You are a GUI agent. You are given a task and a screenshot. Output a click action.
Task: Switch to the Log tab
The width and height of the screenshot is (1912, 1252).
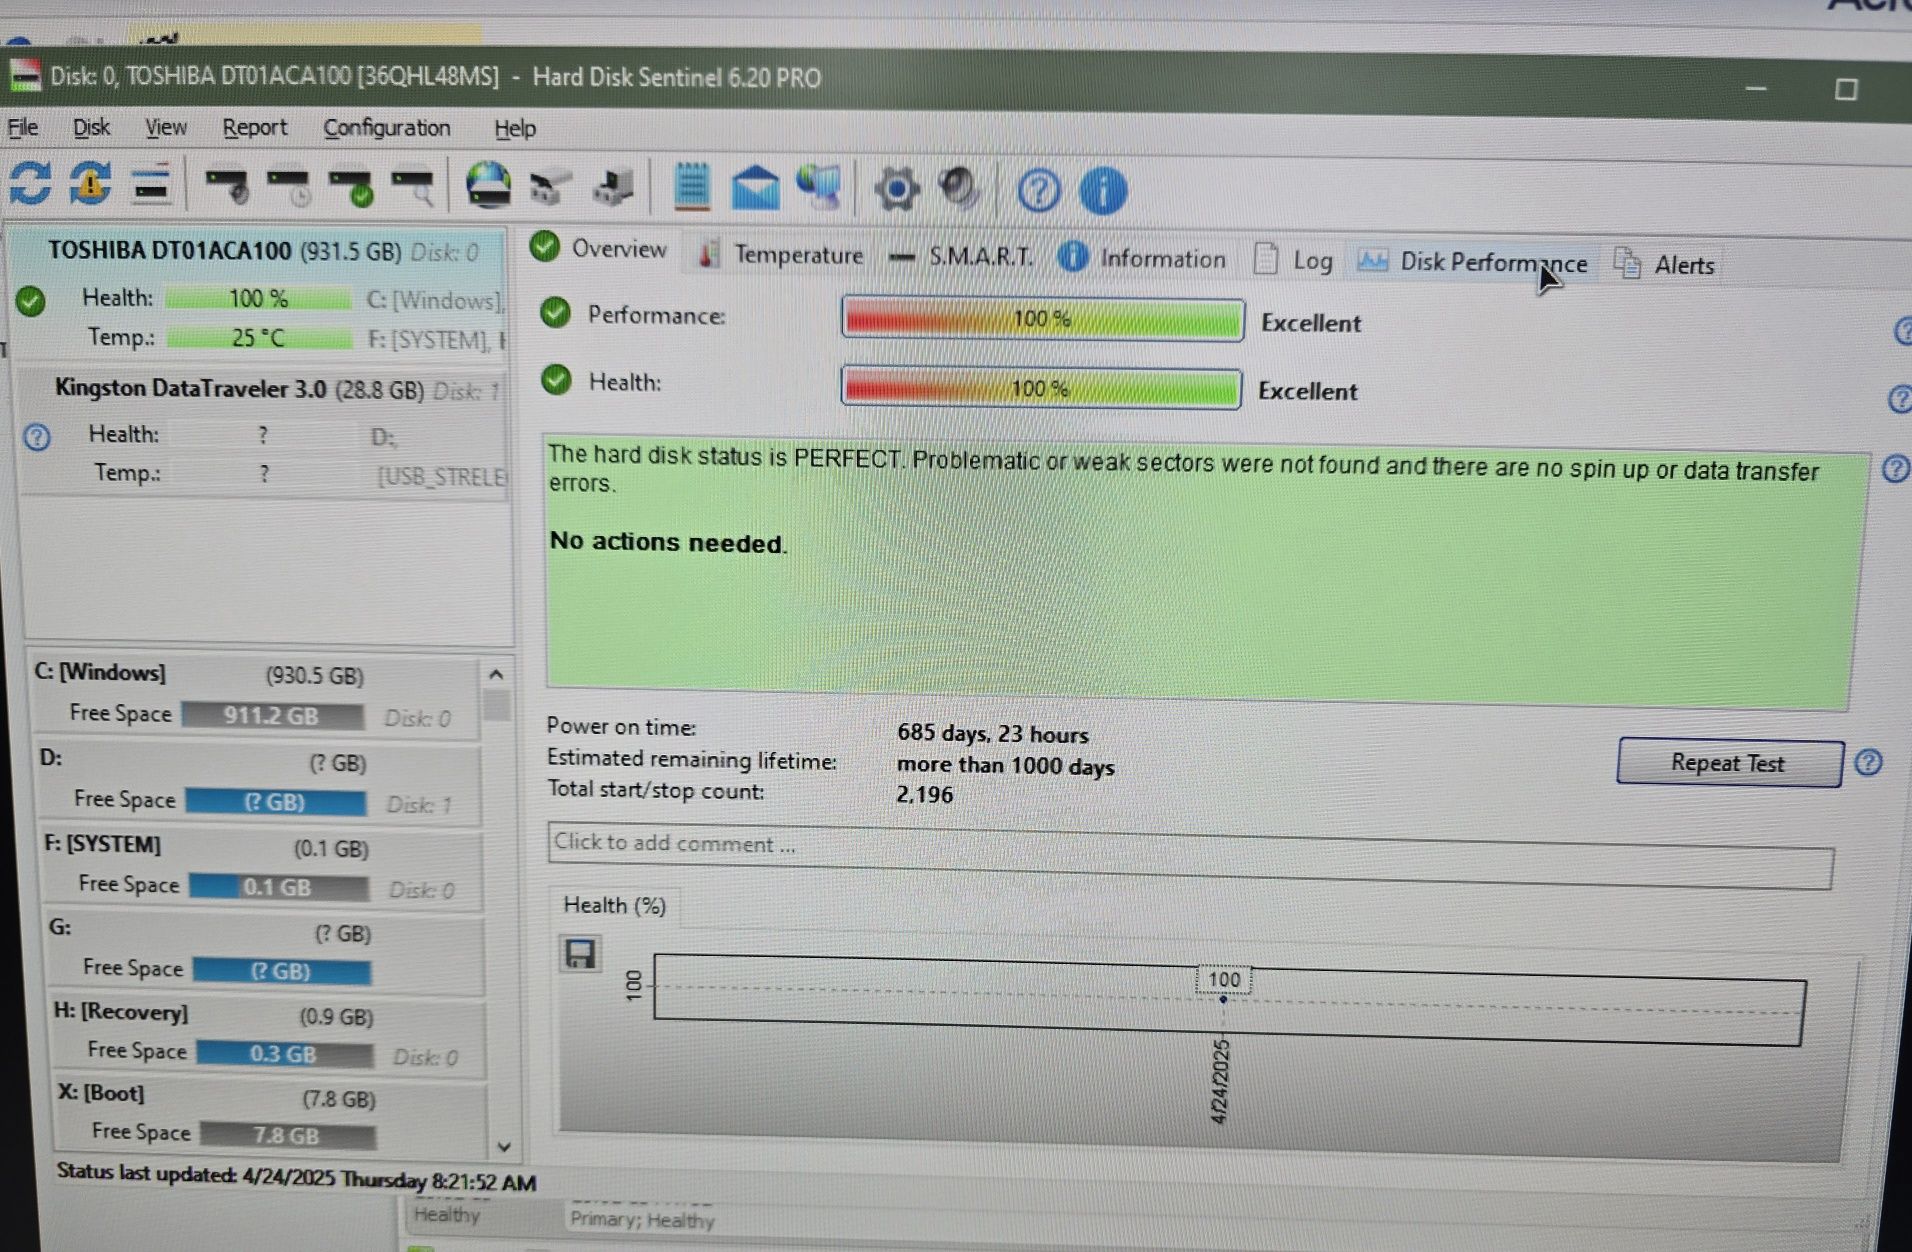click(1293, 260)
